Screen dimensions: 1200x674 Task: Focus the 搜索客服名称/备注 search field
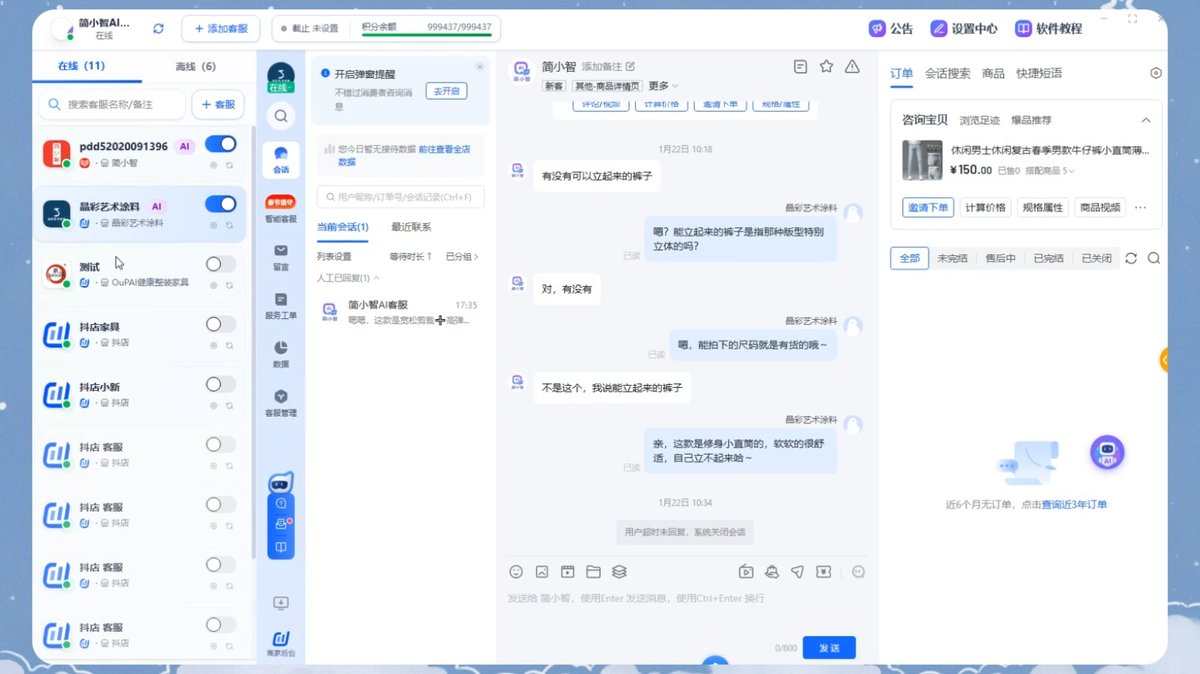(112, 104)
